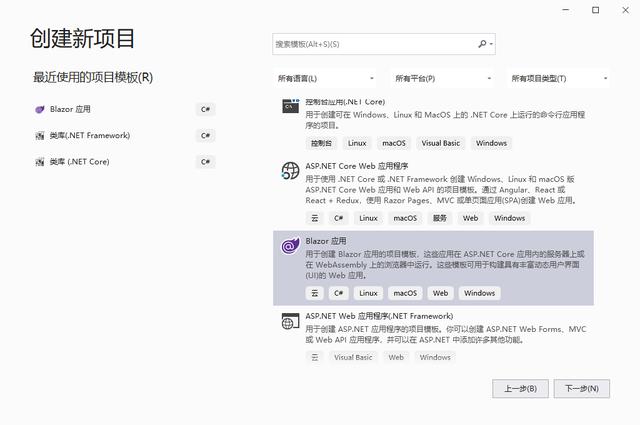Click the C# badge beside recent Blazor 应用
This screenshot has height=425, width=640.
pos(205,109)
